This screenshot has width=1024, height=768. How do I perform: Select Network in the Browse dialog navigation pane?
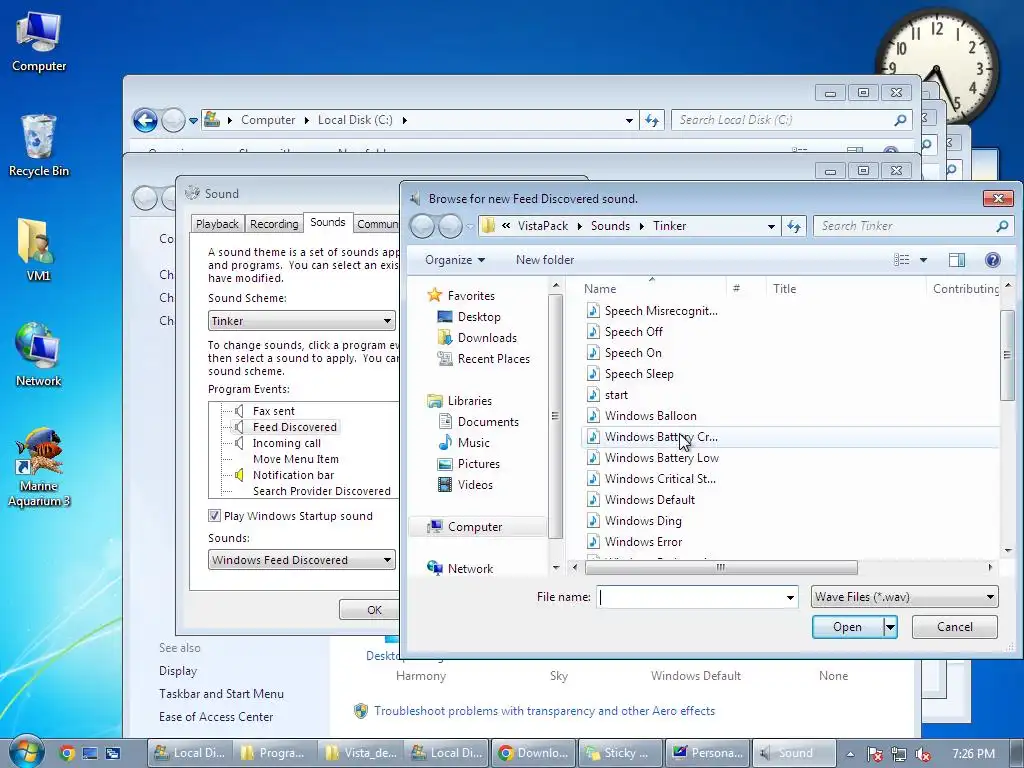tap(470, 569)
